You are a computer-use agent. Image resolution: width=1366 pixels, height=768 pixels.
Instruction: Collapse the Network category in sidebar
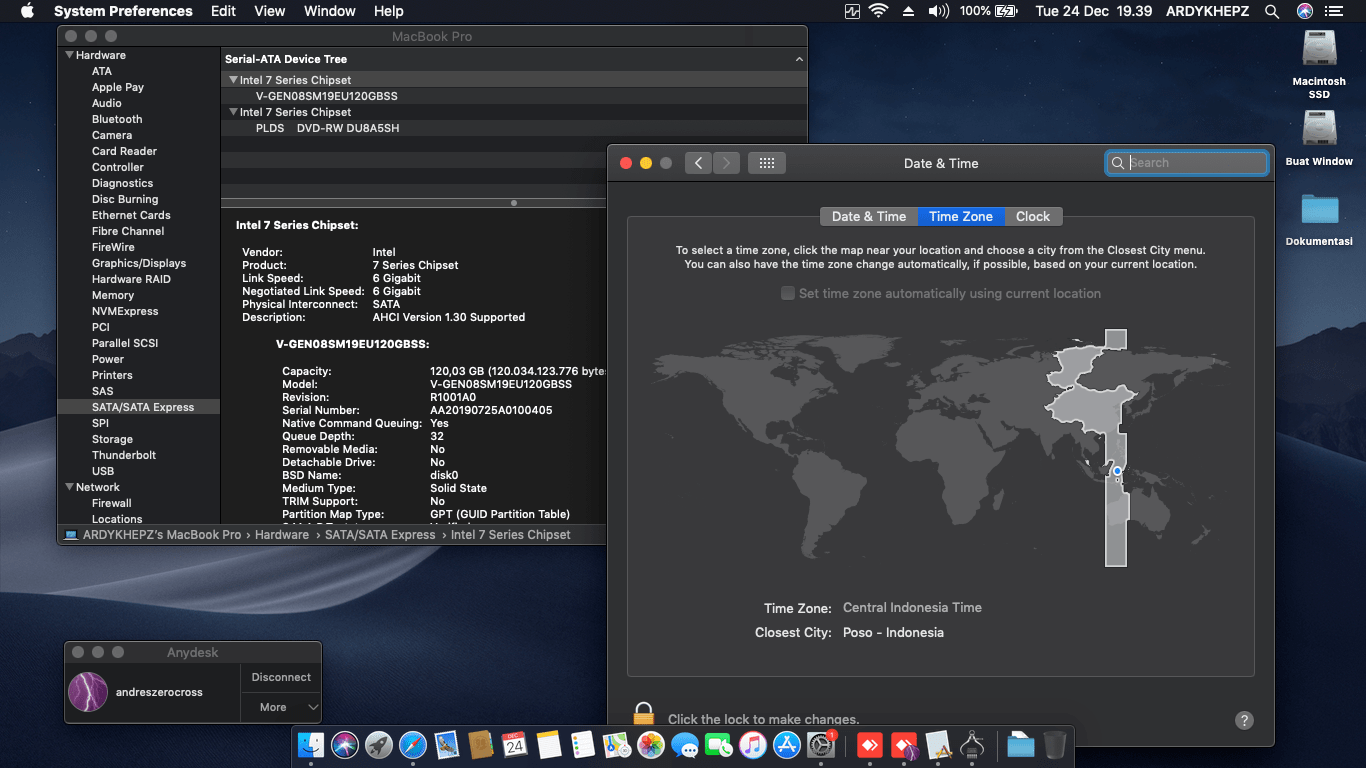click(70, 487)
